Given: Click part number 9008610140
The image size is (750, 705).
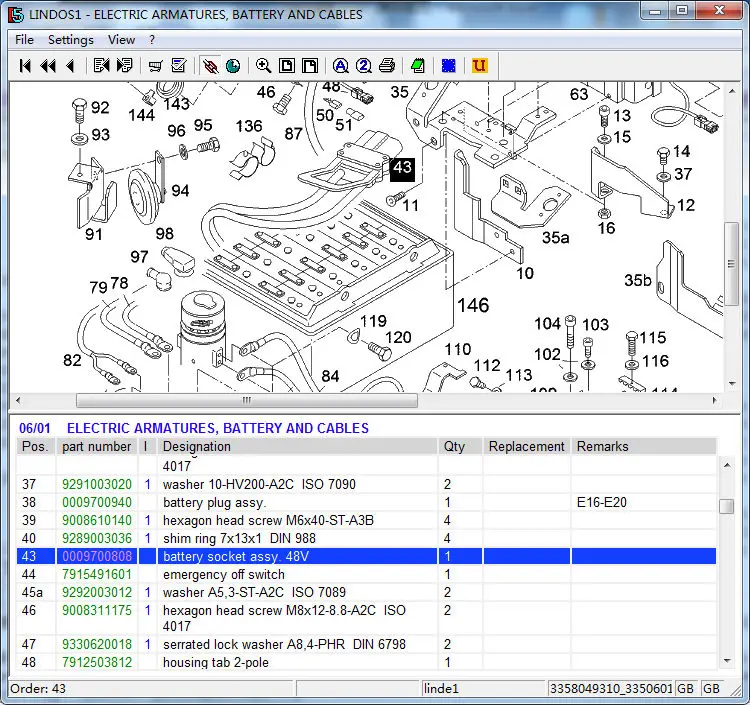Looking at the screenshot, I should 97,520.
